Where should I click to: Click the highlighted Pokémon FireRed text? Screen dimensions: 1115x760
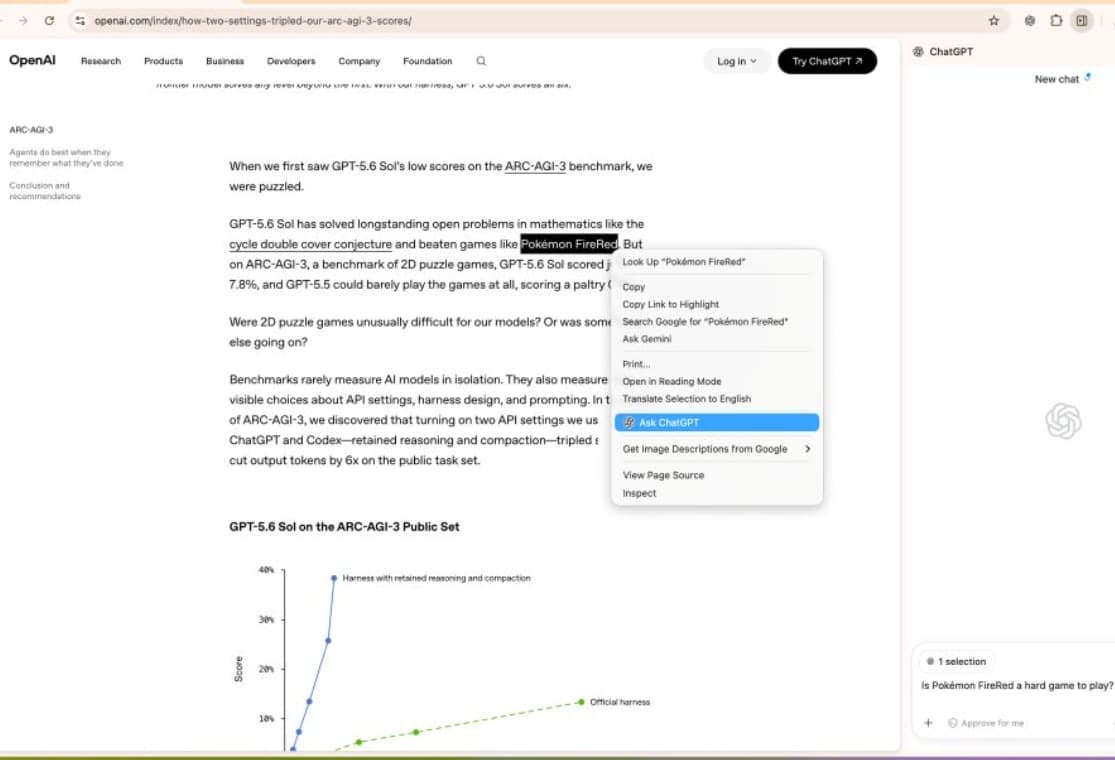pyautogui.click(x=569, y=244)
